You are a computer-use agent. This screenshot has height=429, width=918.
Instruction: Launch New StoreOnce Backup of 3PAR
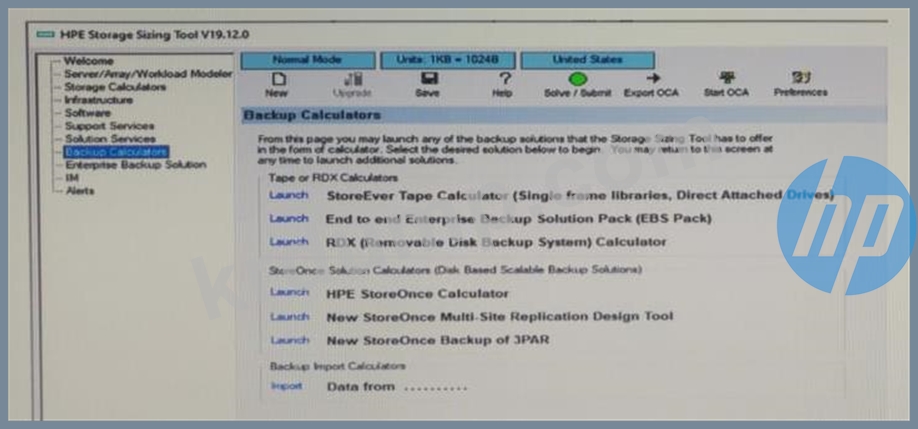pyautogui.click(x=289, y=340)
